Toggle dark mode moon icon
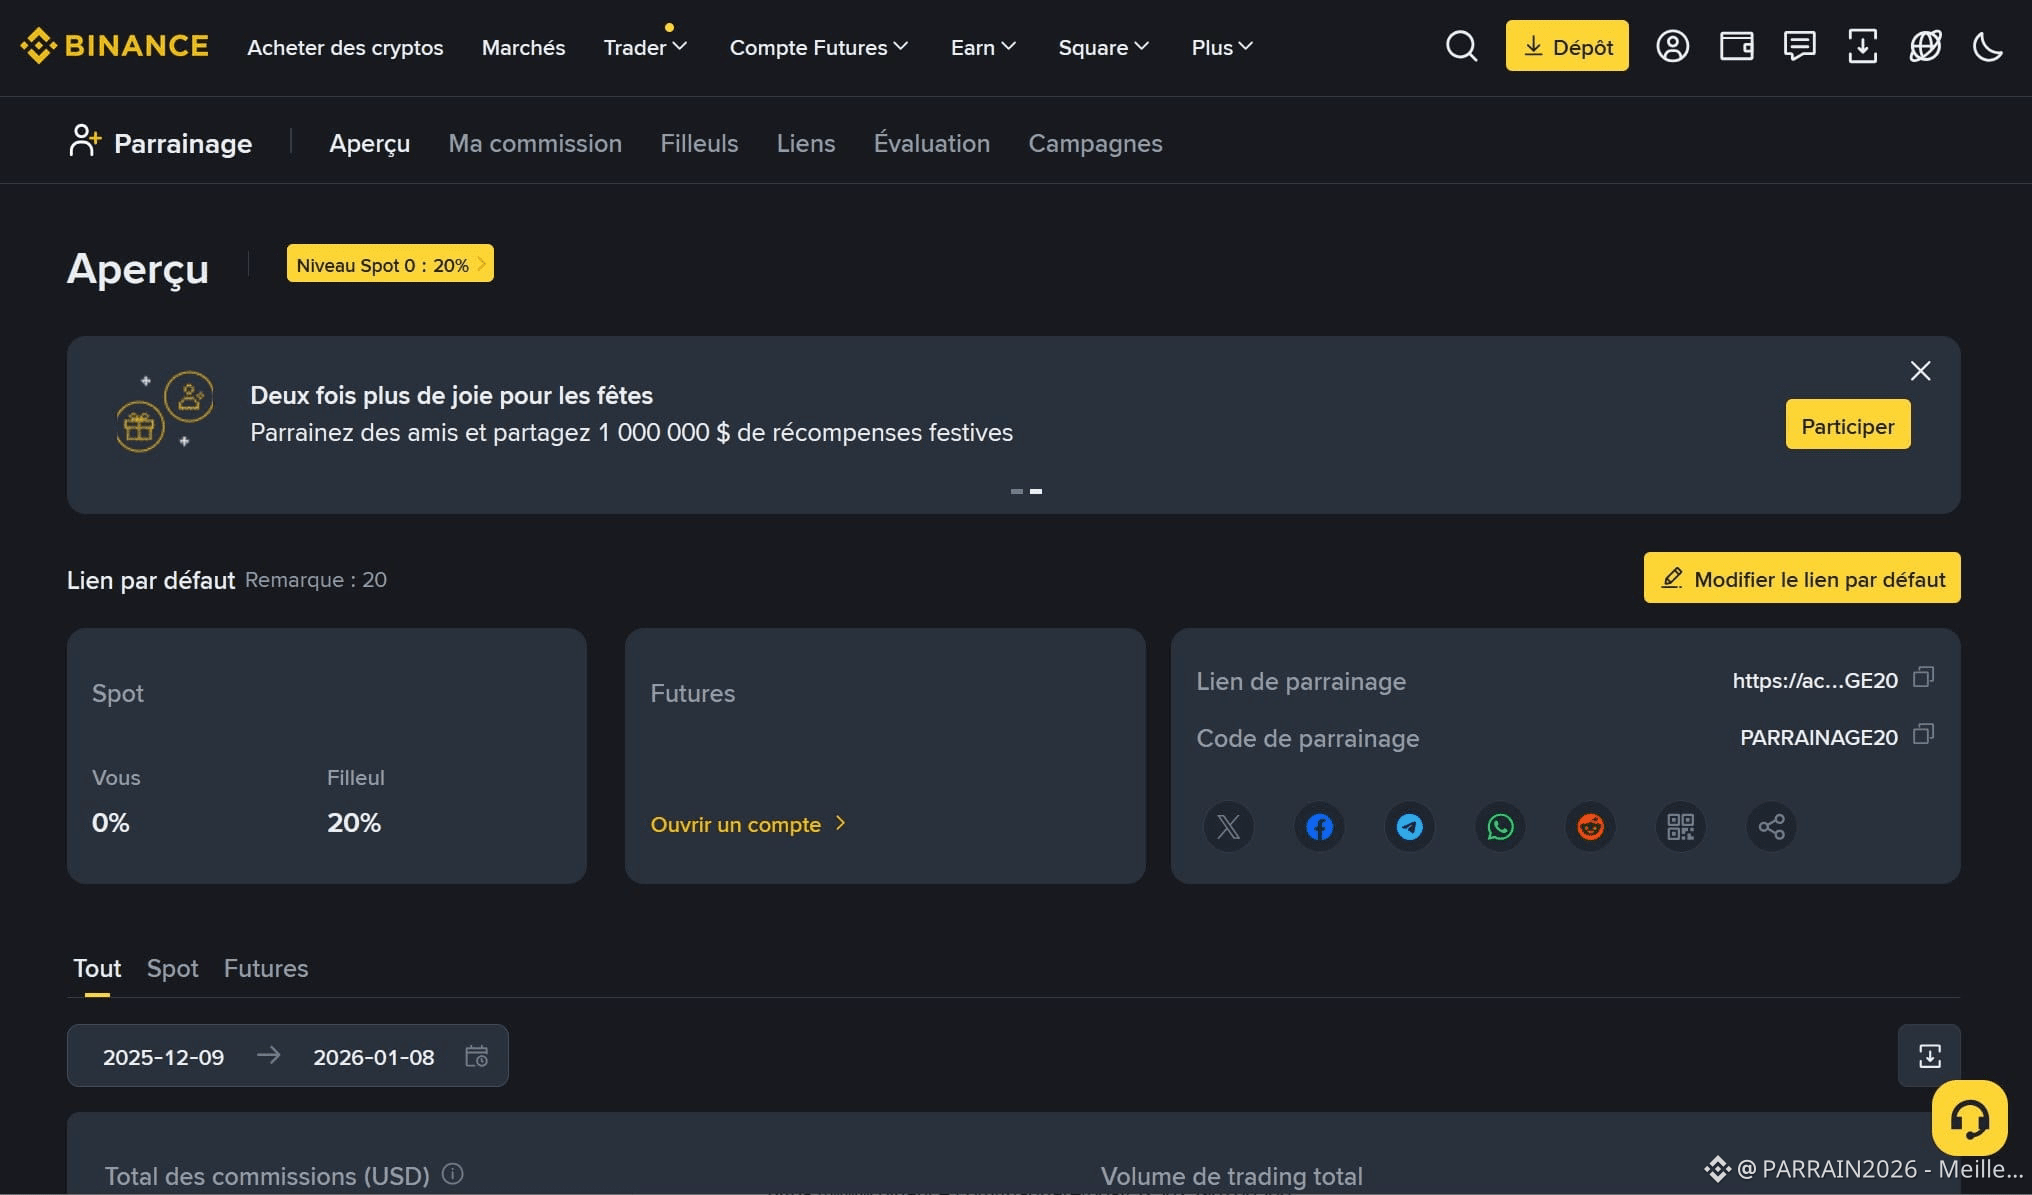The image size is (2032, 1195). coord(1988,46)
